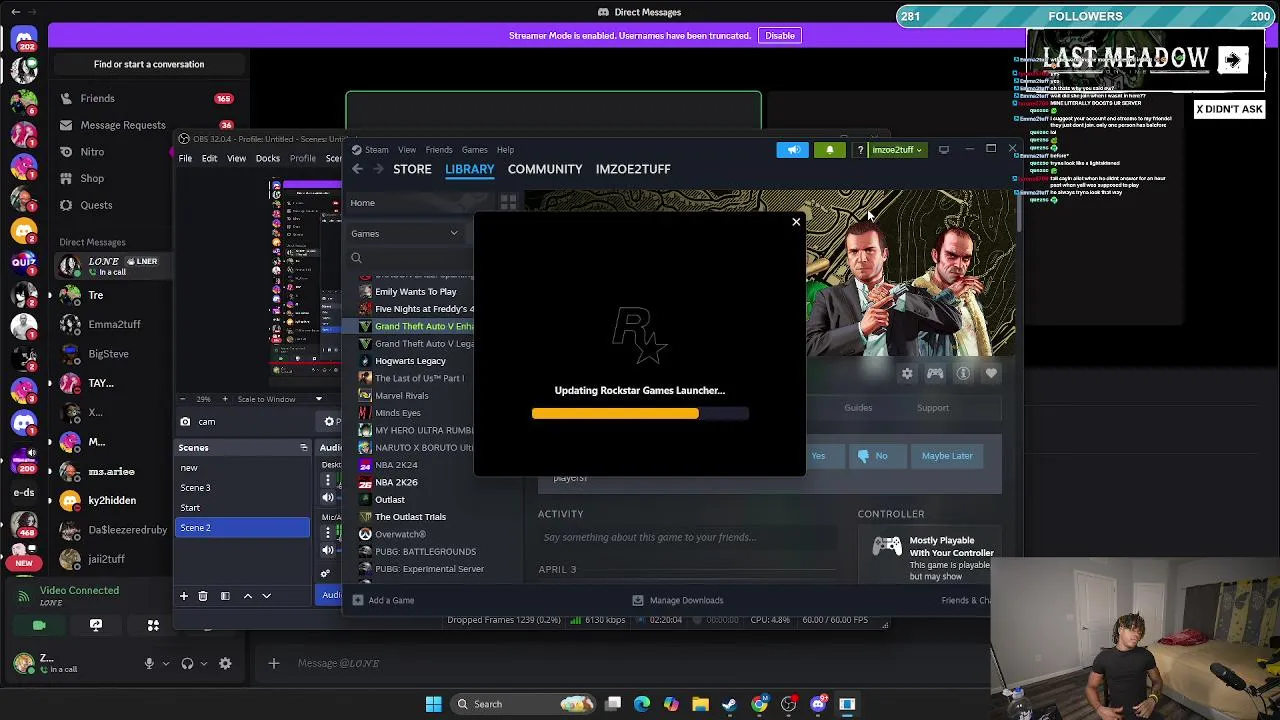
Task: Open the Games menu in Steam
Action: pos(474,150)
